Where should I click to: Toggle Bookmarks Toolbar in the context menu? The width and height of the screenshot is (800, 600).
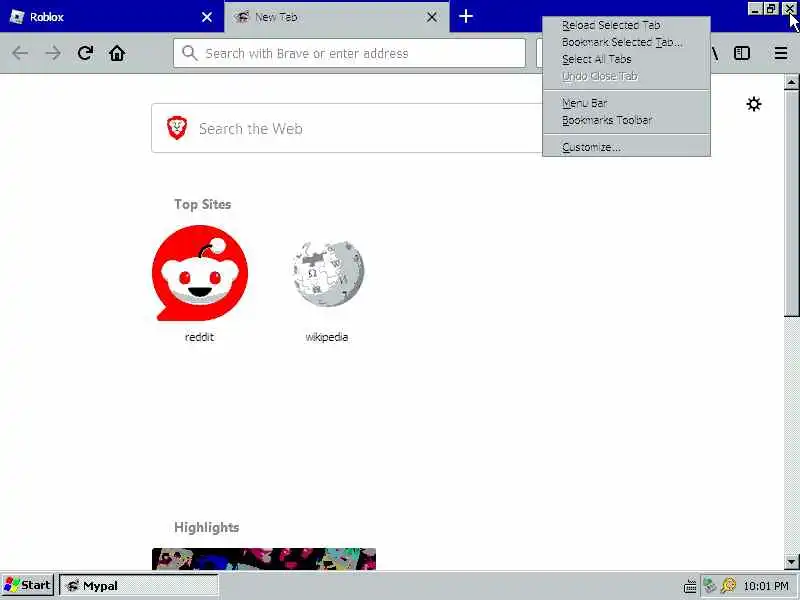click(x=626, y=120)
